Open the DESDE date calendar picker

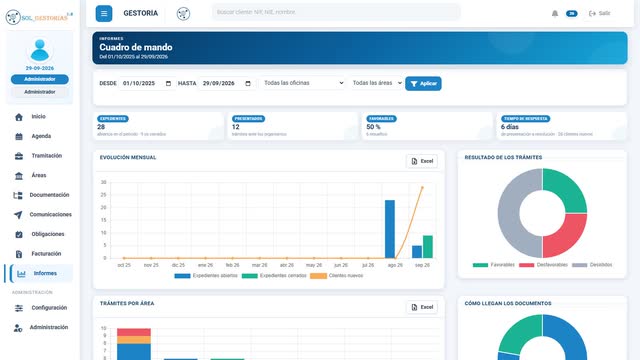click(168, 83)
